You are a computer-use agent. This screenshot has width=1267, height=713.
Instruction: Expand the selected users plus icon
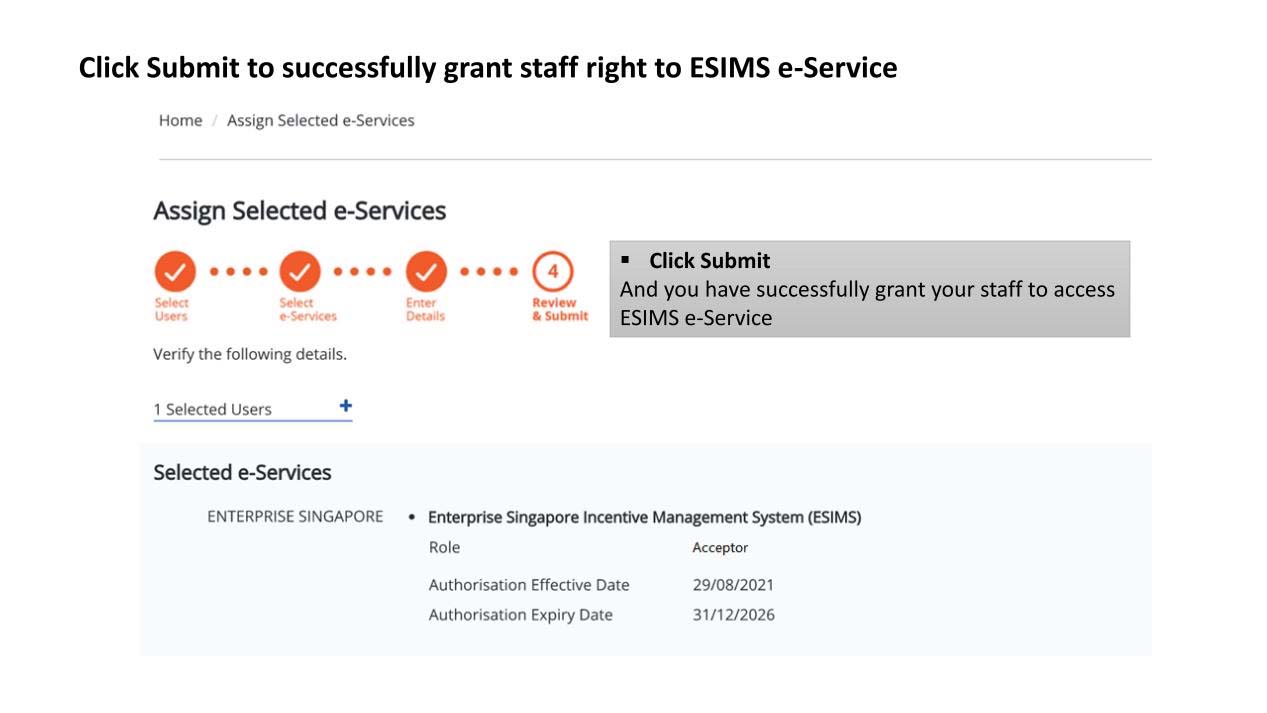point(346,406)
